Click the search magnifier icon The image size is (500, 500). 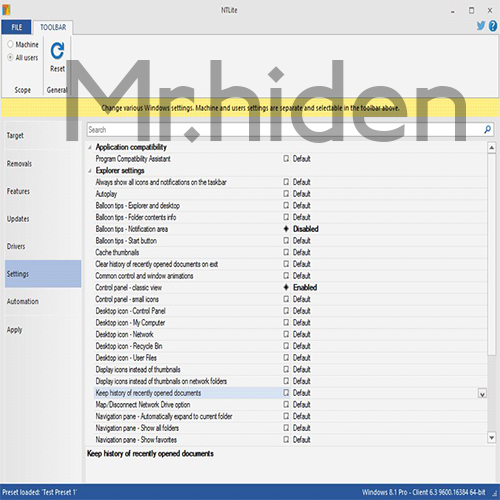[x=487, y=129]
